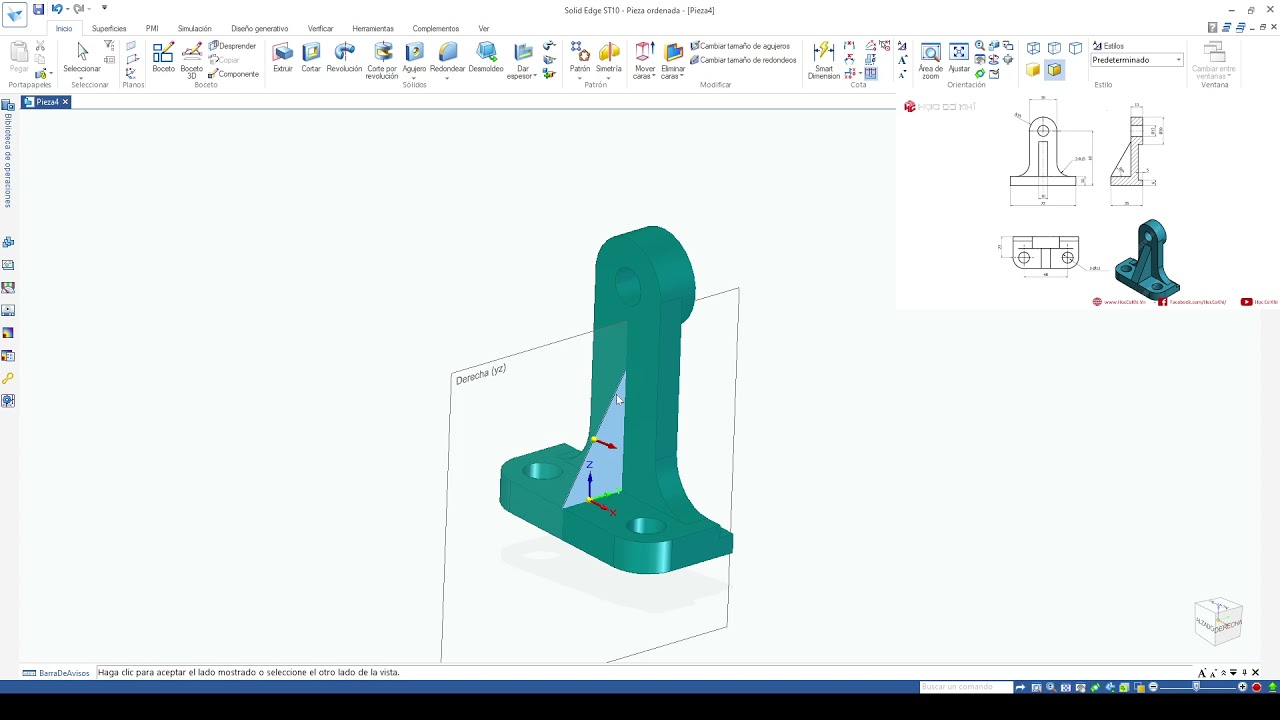Expand the Agujero dropdown arrow
Viewport: 1280px width, 720px height.
414,77
